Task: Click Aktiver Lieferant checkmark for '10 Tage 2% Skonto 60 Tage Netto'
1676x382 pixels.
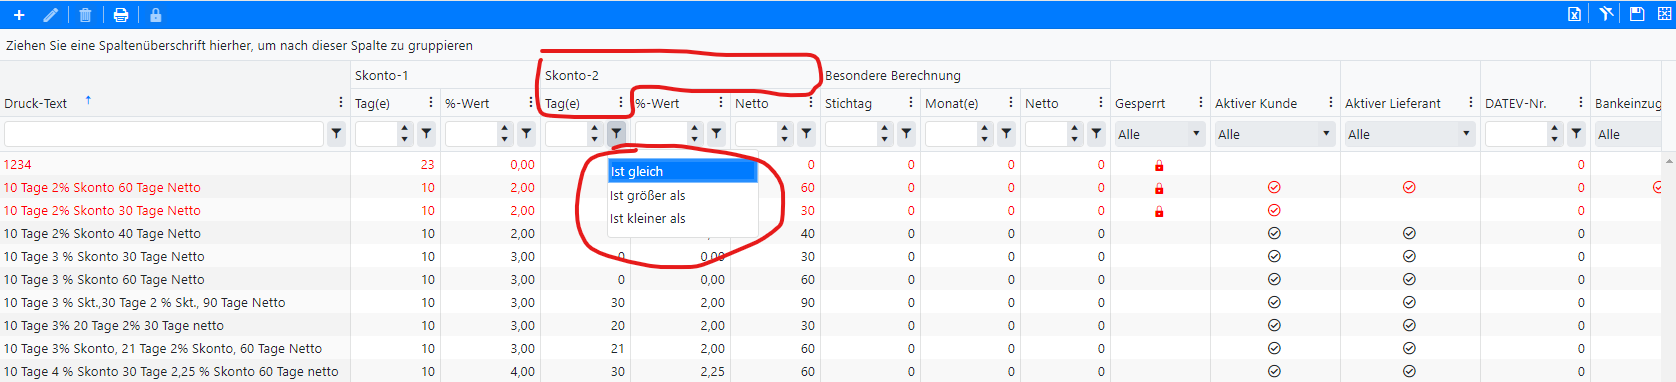Action: click(x=1409, y=187)
